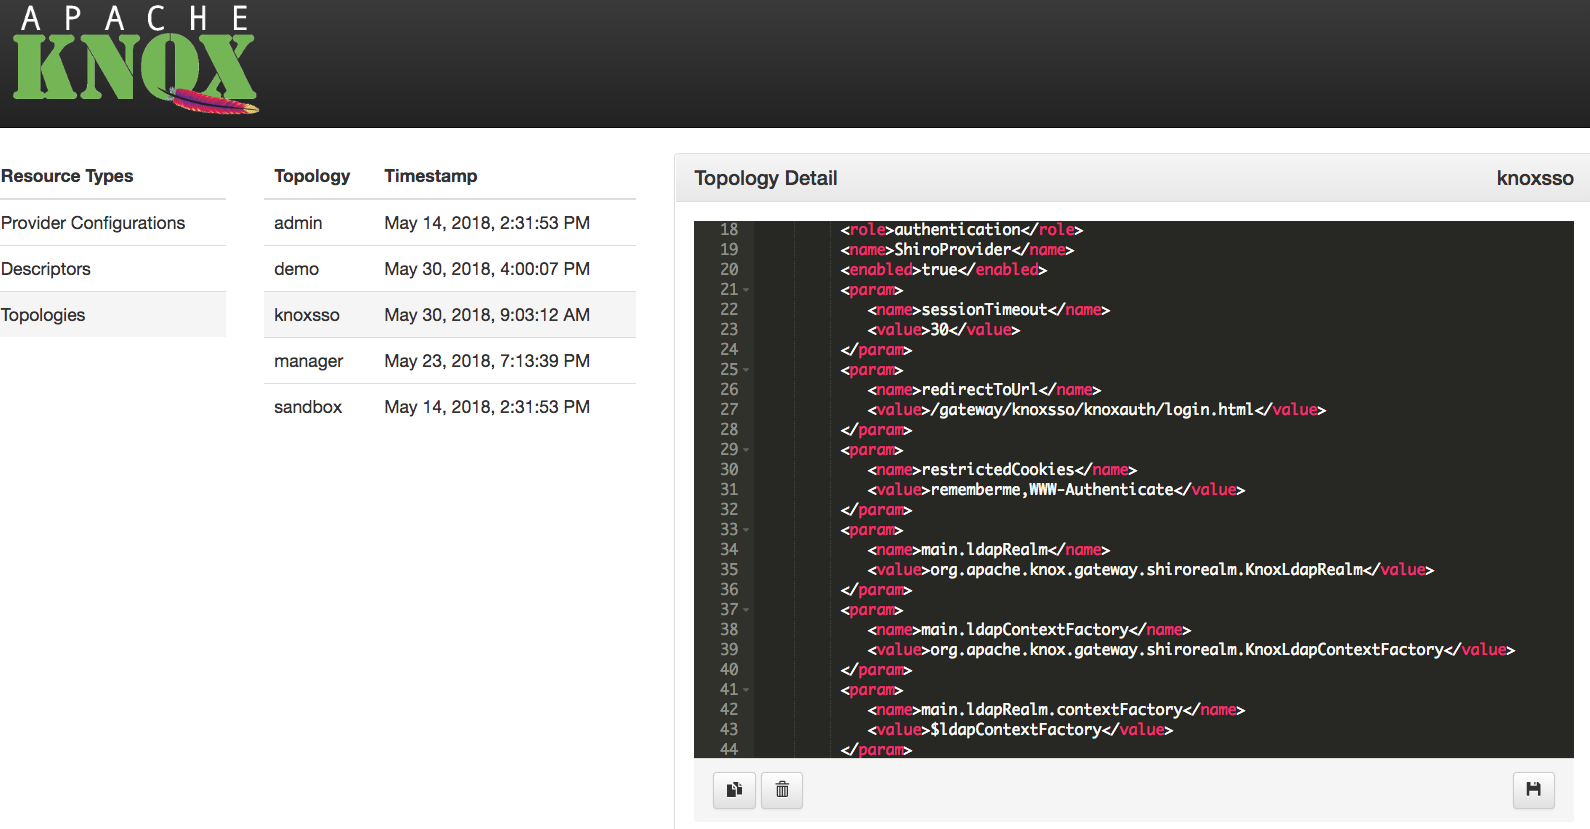Image resolution: width=1590 pixels, height=829 pixels.
Task: Select the demo topology
Action: pos(296,269)
